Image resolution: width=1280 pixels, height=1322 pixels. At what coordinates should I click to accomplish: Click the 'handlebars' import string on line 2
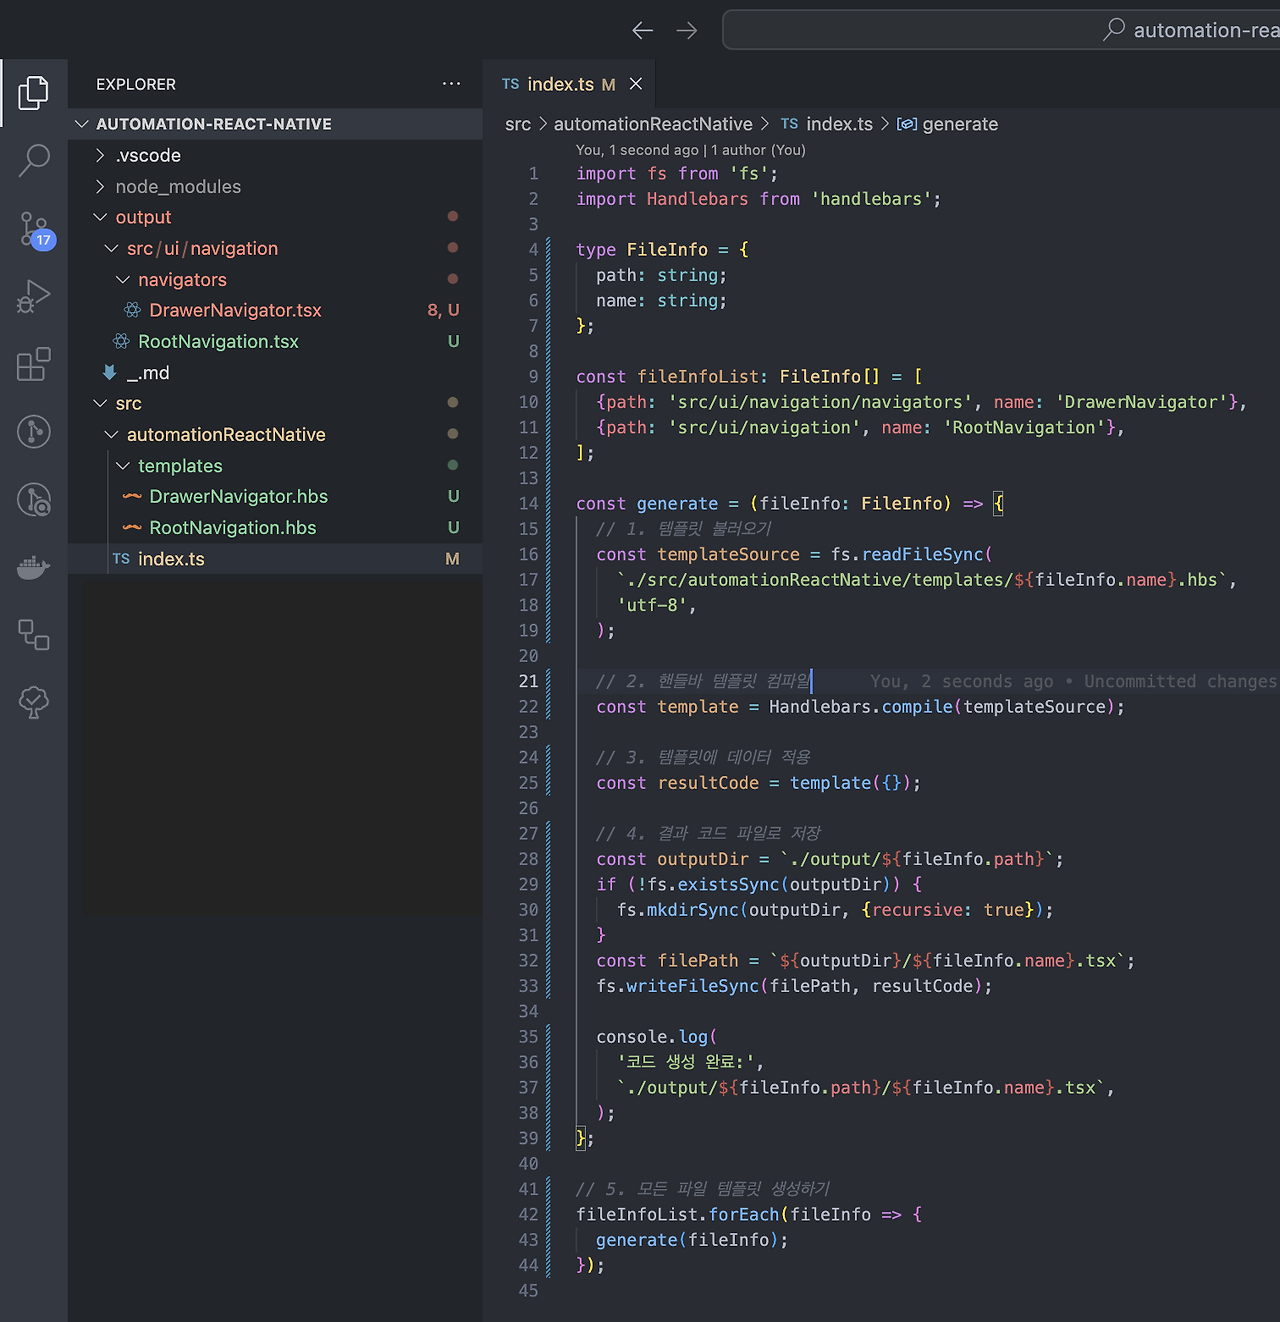tap(871, 199)
